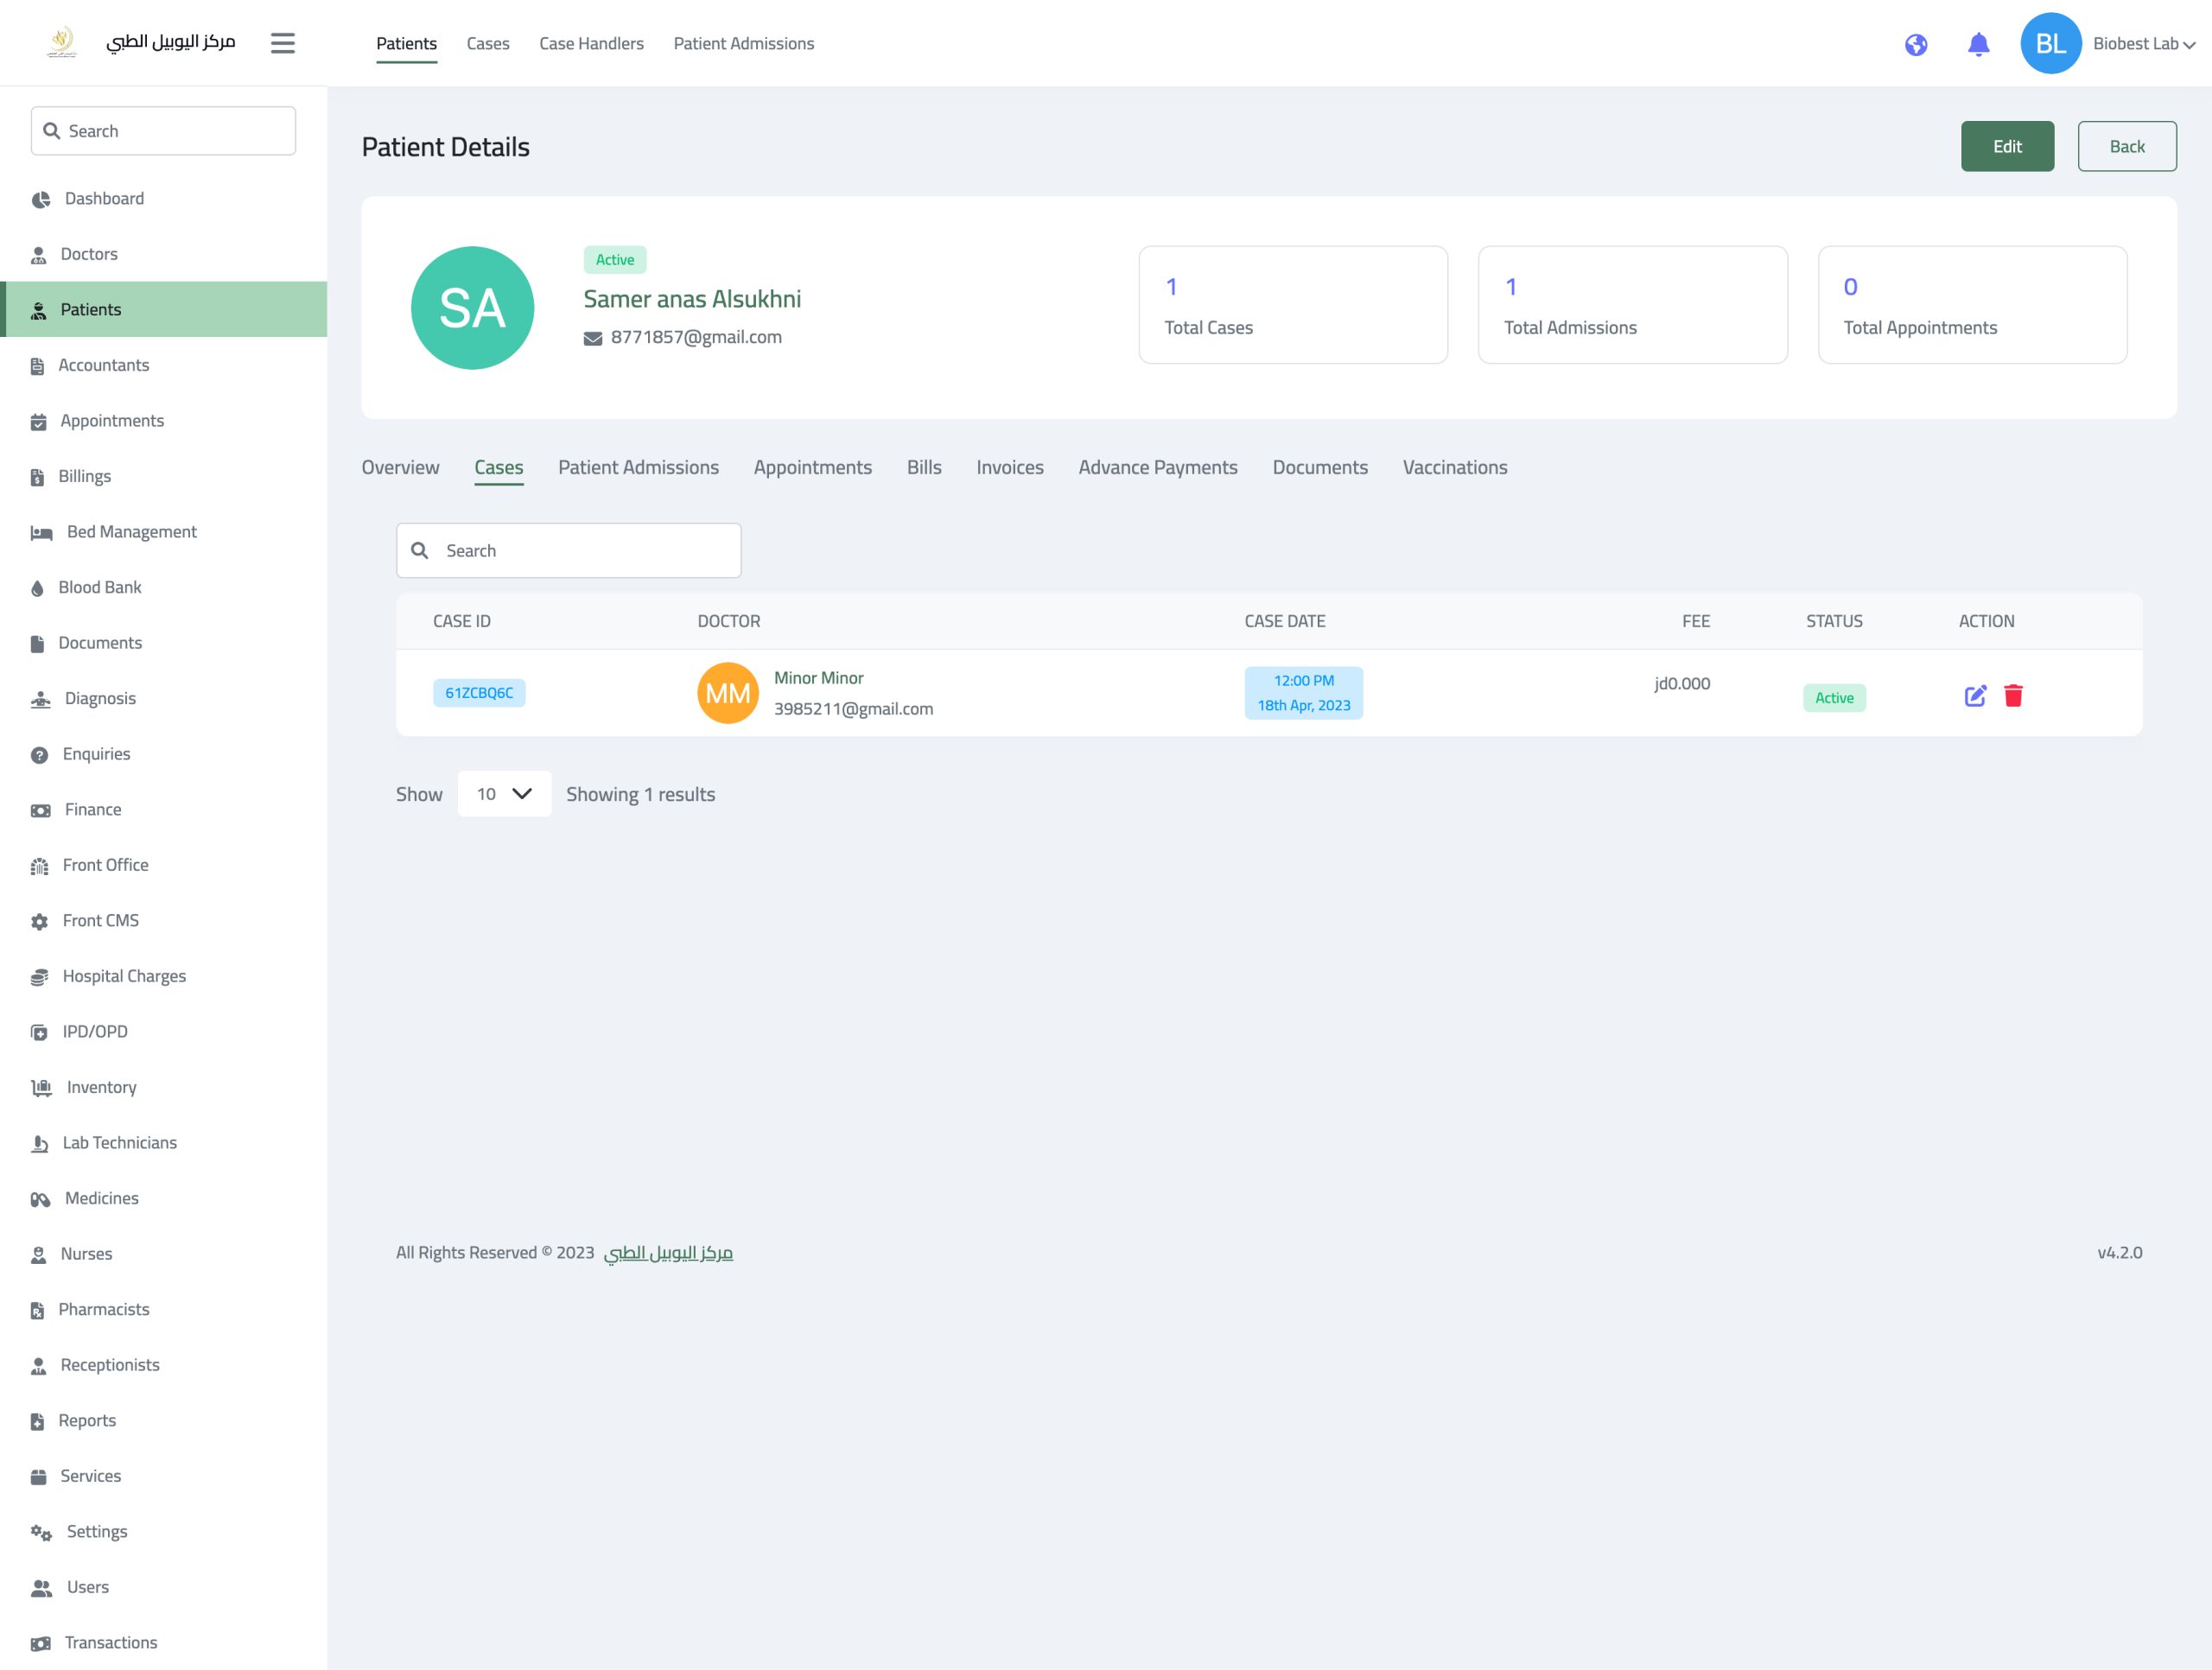Open Hospital Charges section
This screenshot has height=1670, width=2212.
click(163, 975)
